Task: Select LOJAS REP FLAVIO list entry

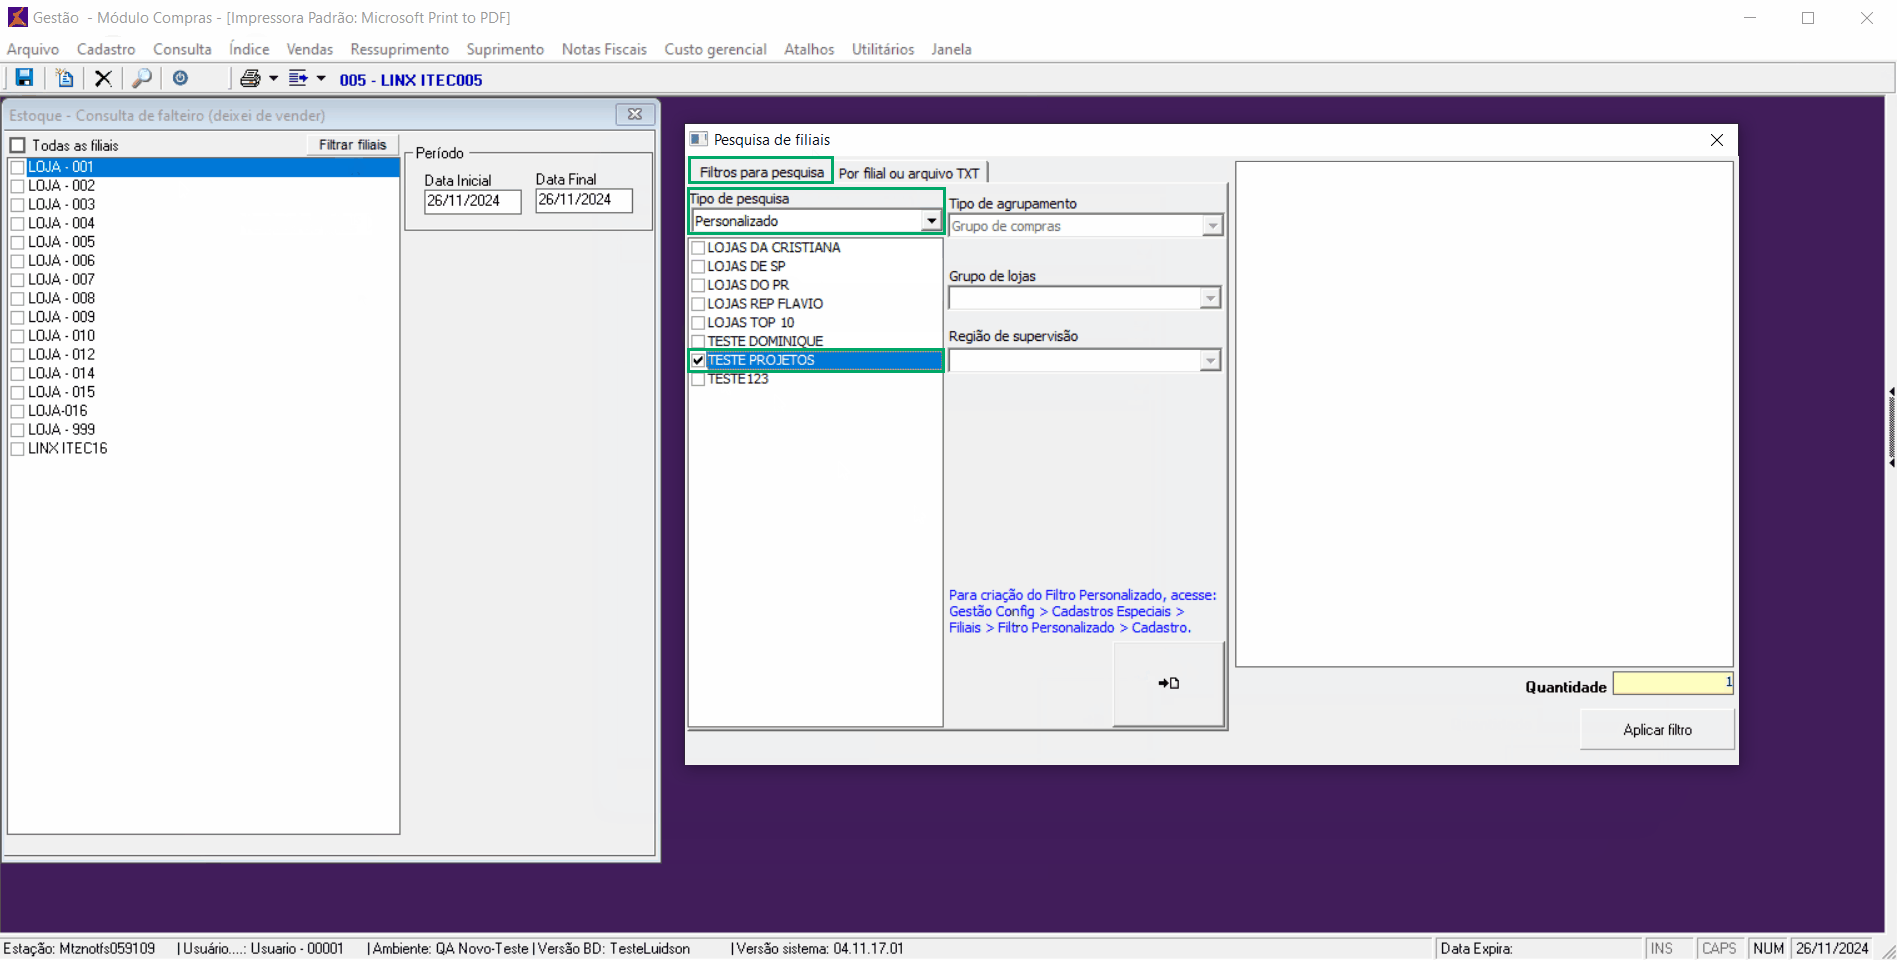Action: (765, 304)
